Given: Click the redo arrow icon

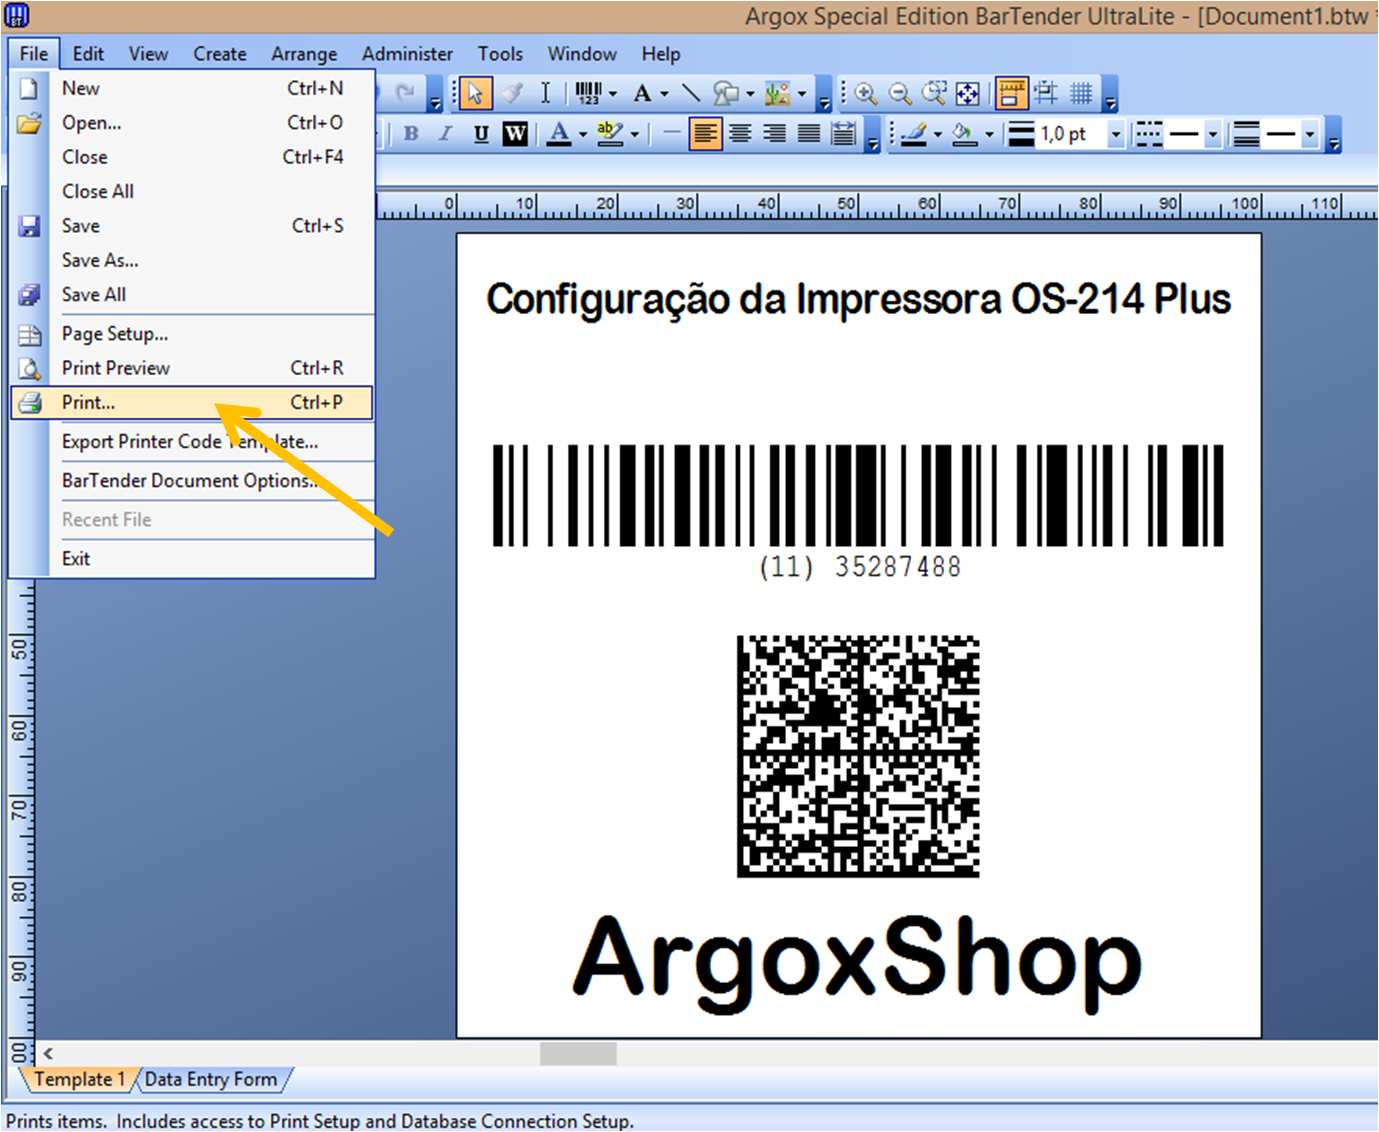Looking at the screenshot, I should pos(405,94).
